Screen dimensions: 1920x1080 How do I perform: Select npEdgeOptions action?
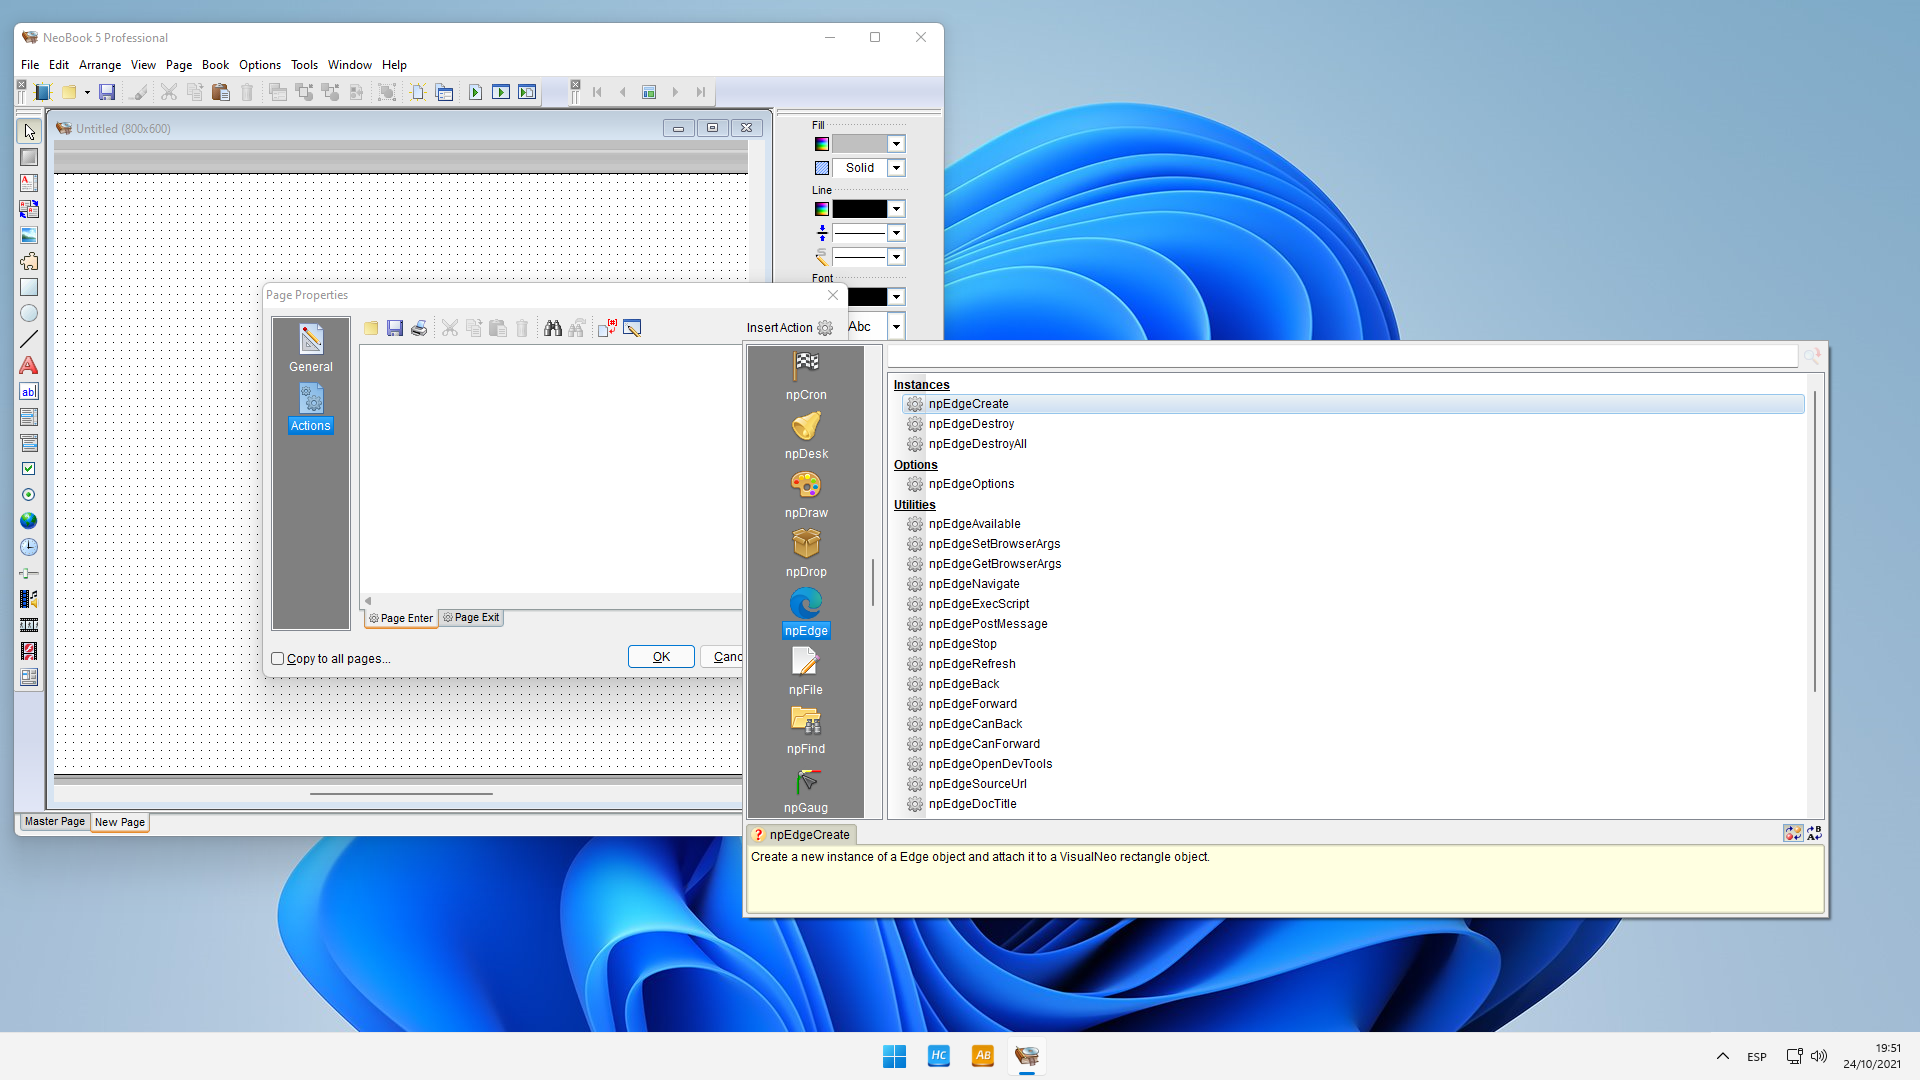[971, 484]
